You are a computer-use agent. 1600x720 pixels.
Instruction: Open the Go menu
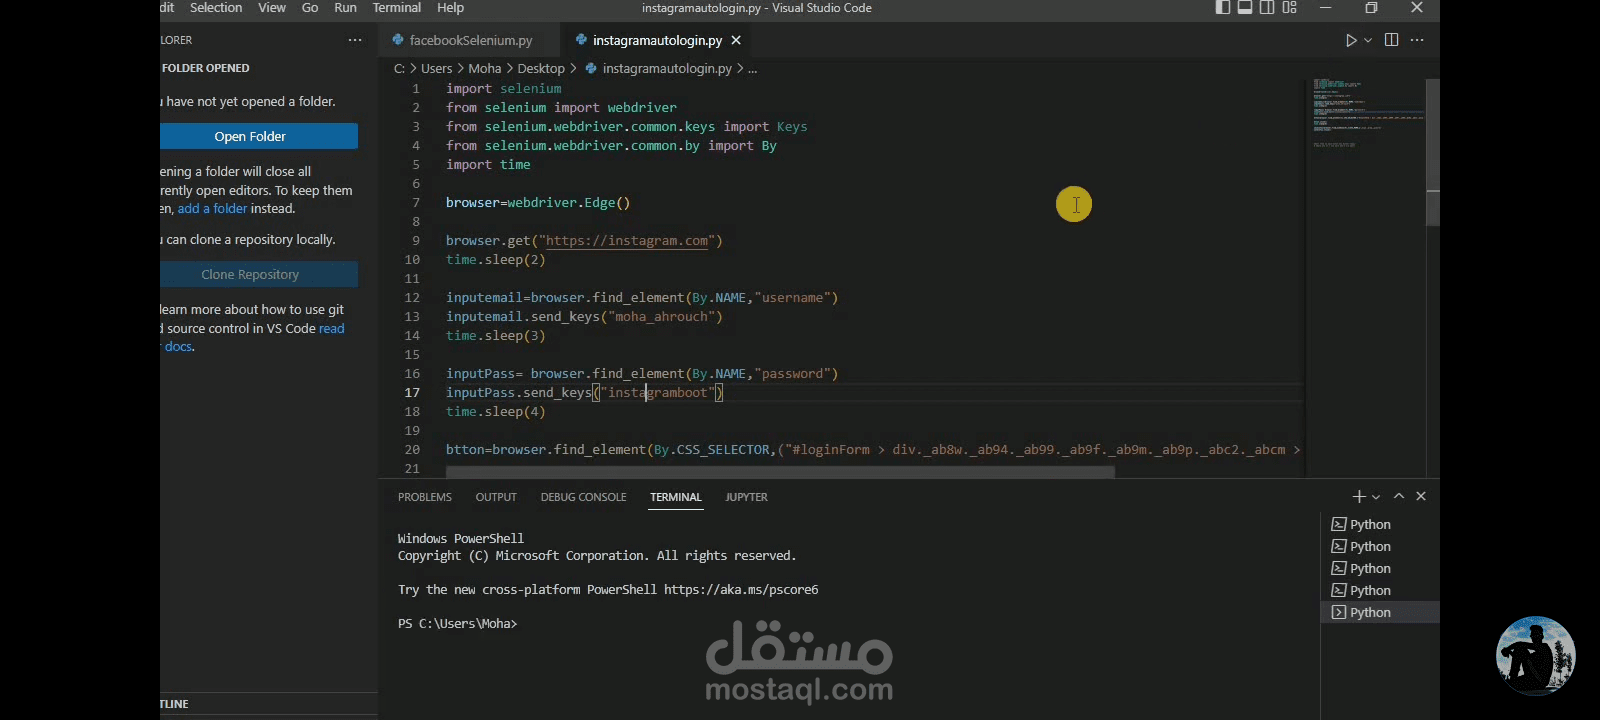click(x=310, y=8)
